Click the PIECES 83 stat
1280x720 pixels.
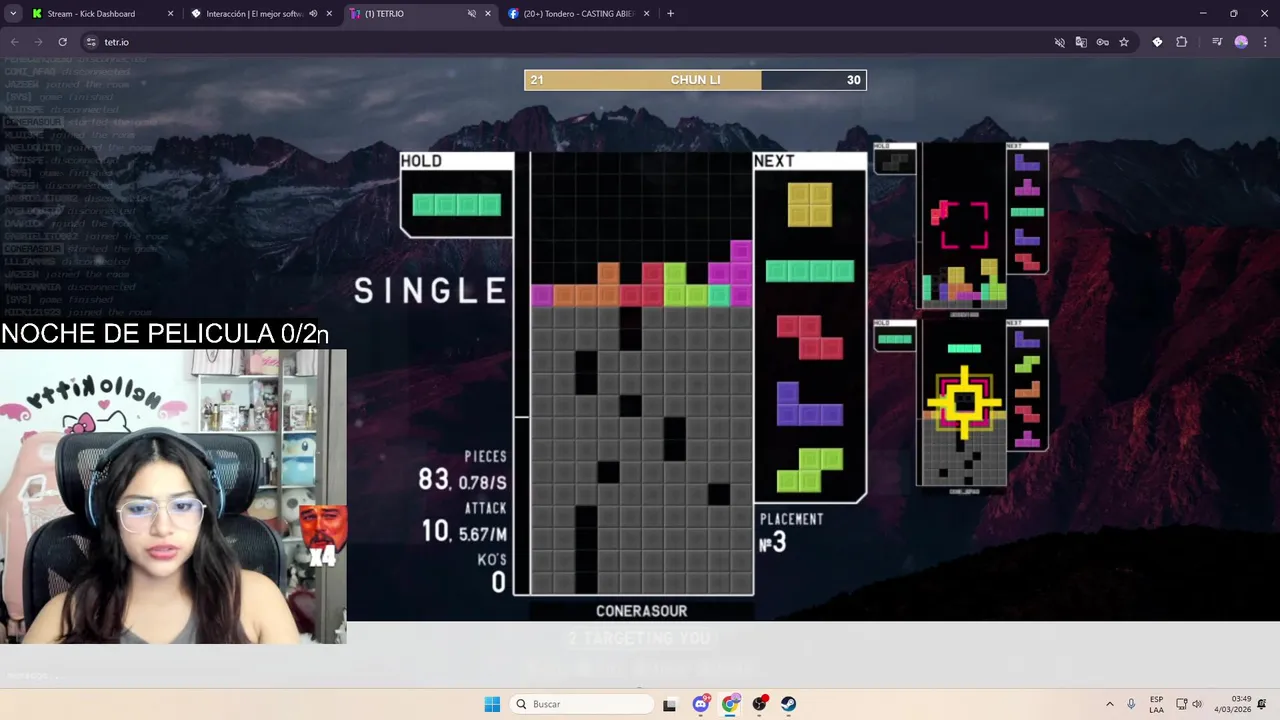click(463, 471)
